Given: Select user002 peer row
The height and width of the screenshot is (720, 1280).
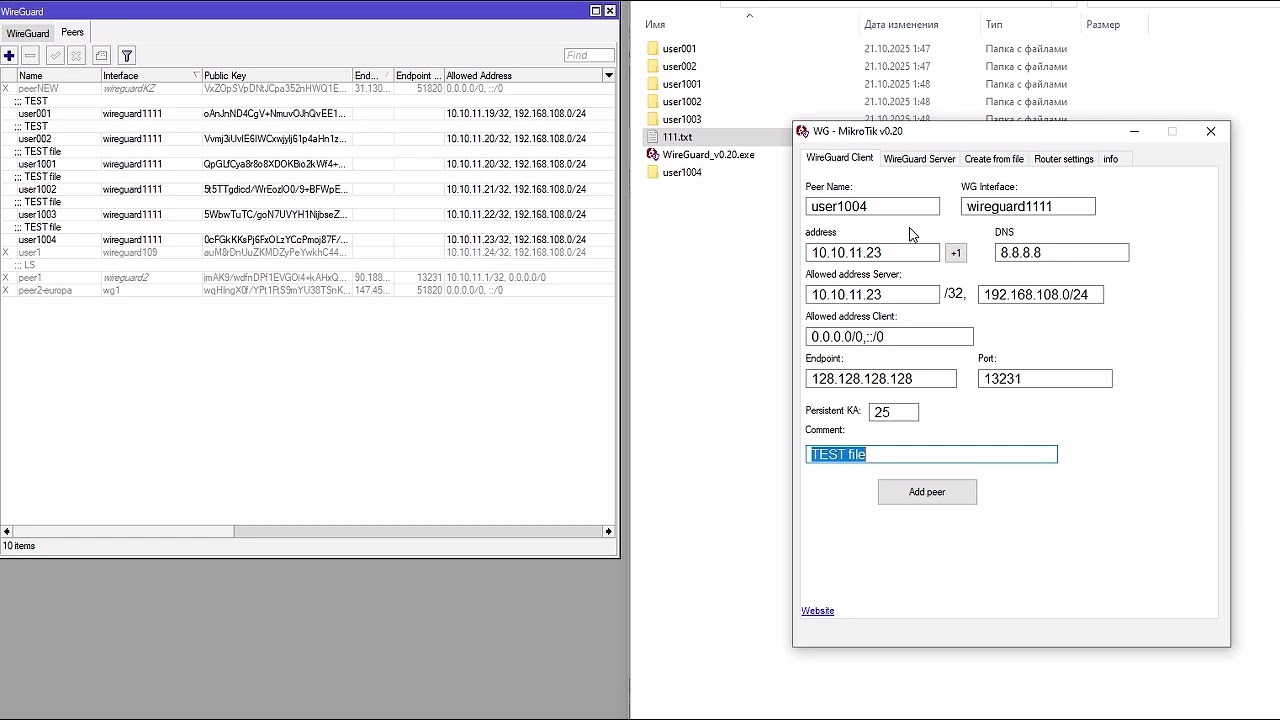Looking at the screenshot, I should (x=307, y=139).
